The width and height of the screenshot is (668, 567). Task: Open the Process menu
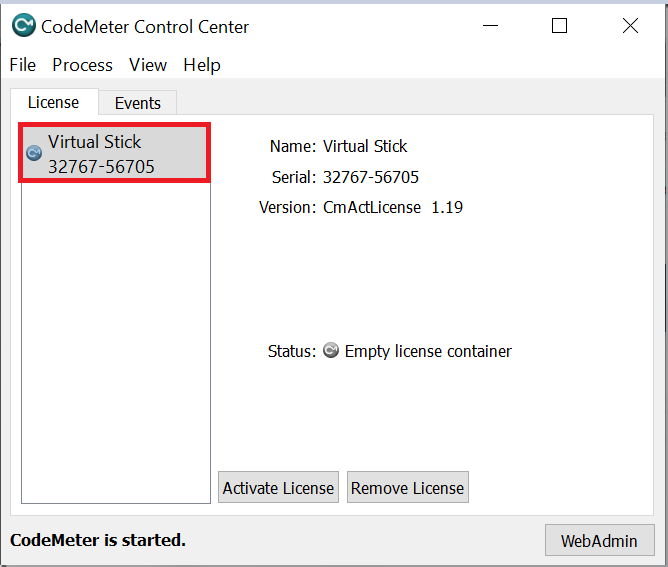click(82, 65)
